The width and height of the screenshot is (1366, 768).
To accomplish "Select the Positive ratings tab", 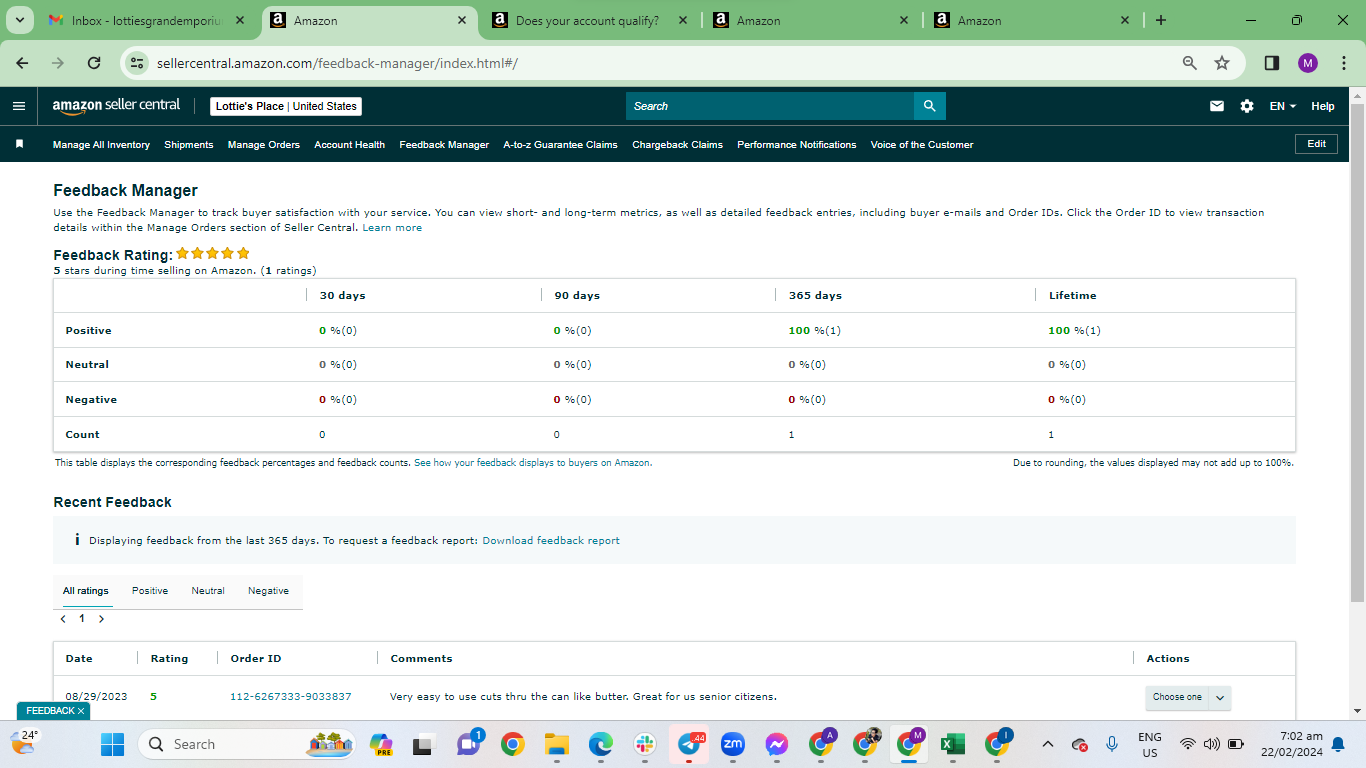I will 150,591.
